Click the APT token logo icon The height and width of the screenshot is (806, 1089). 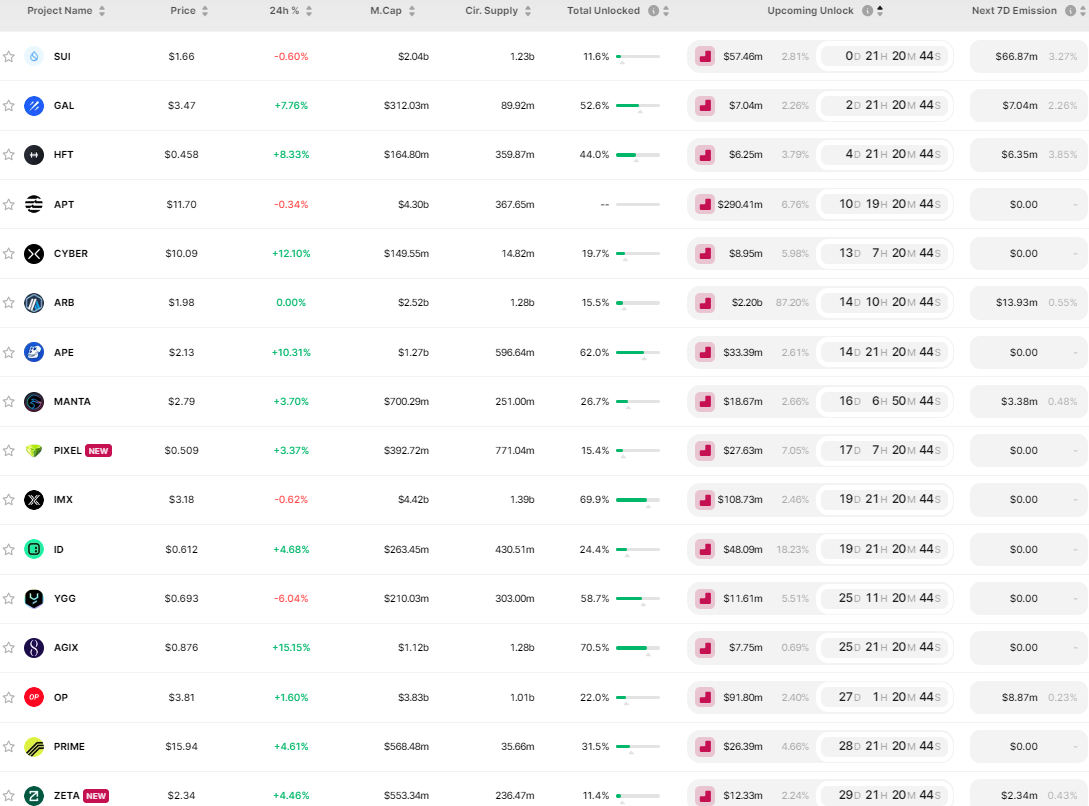pyautogui.click(x=34, y=204)
